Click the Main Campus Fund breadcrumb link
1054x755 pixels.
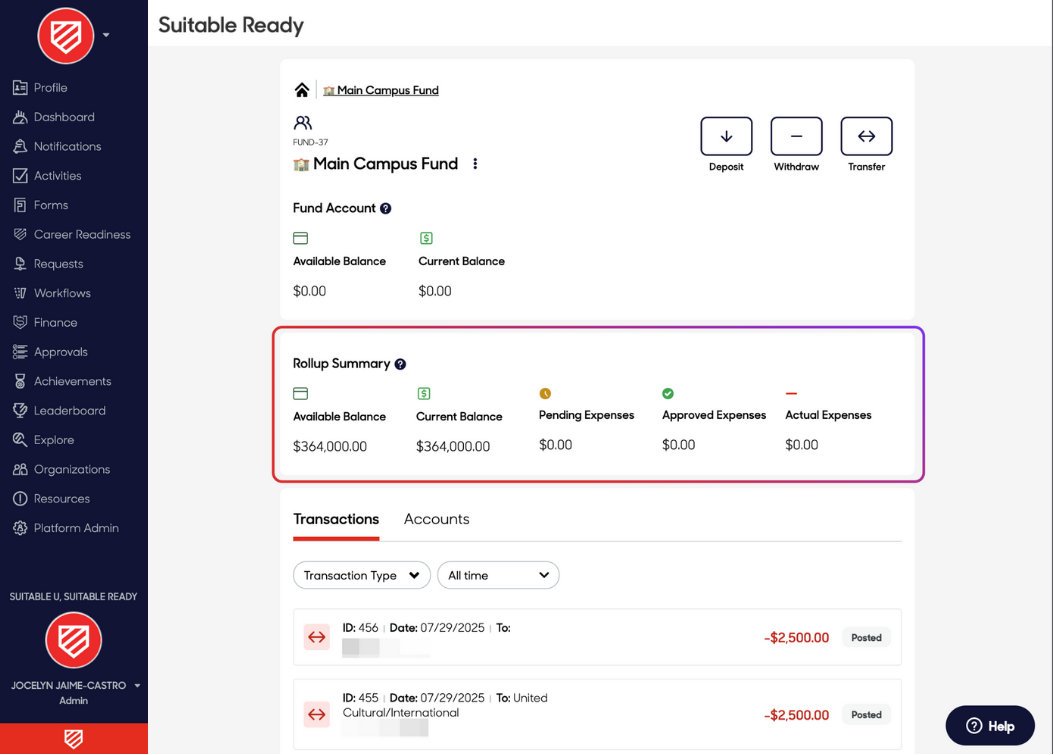[x=387, y=90]
